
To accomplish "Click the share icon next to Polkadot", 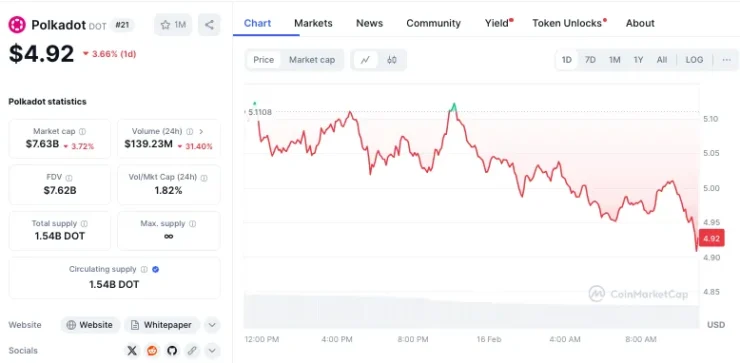I will pos(209,25).
